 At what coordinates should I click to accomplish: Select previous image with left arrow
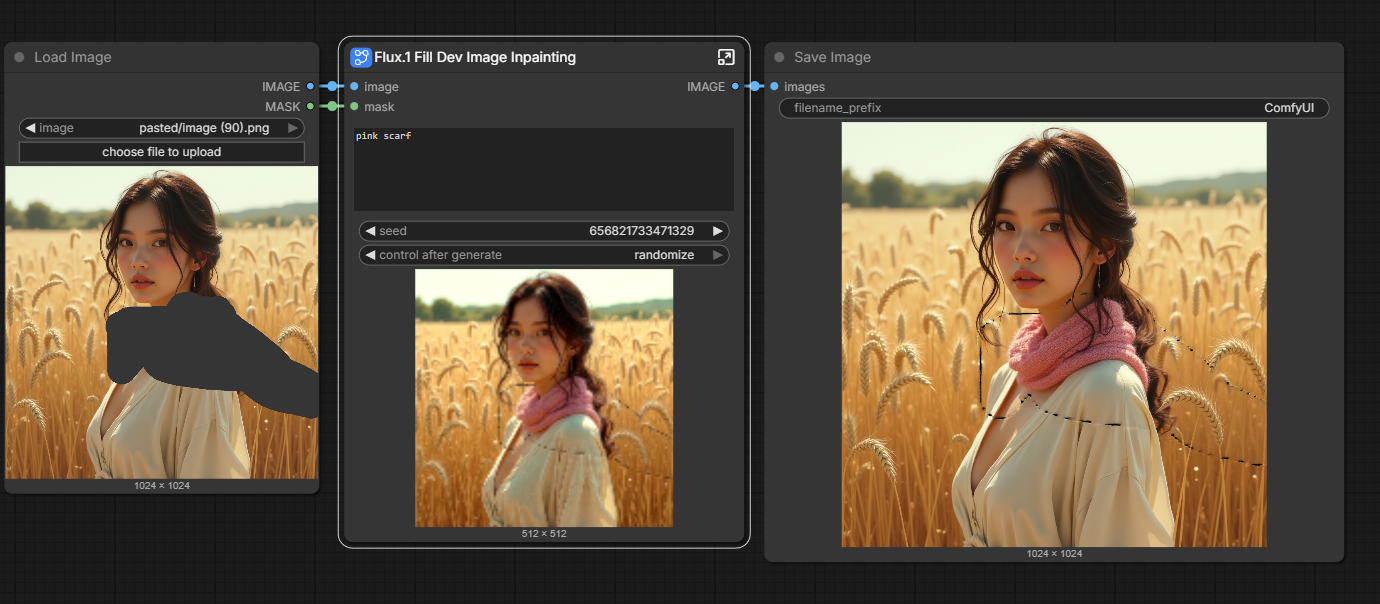30,128
